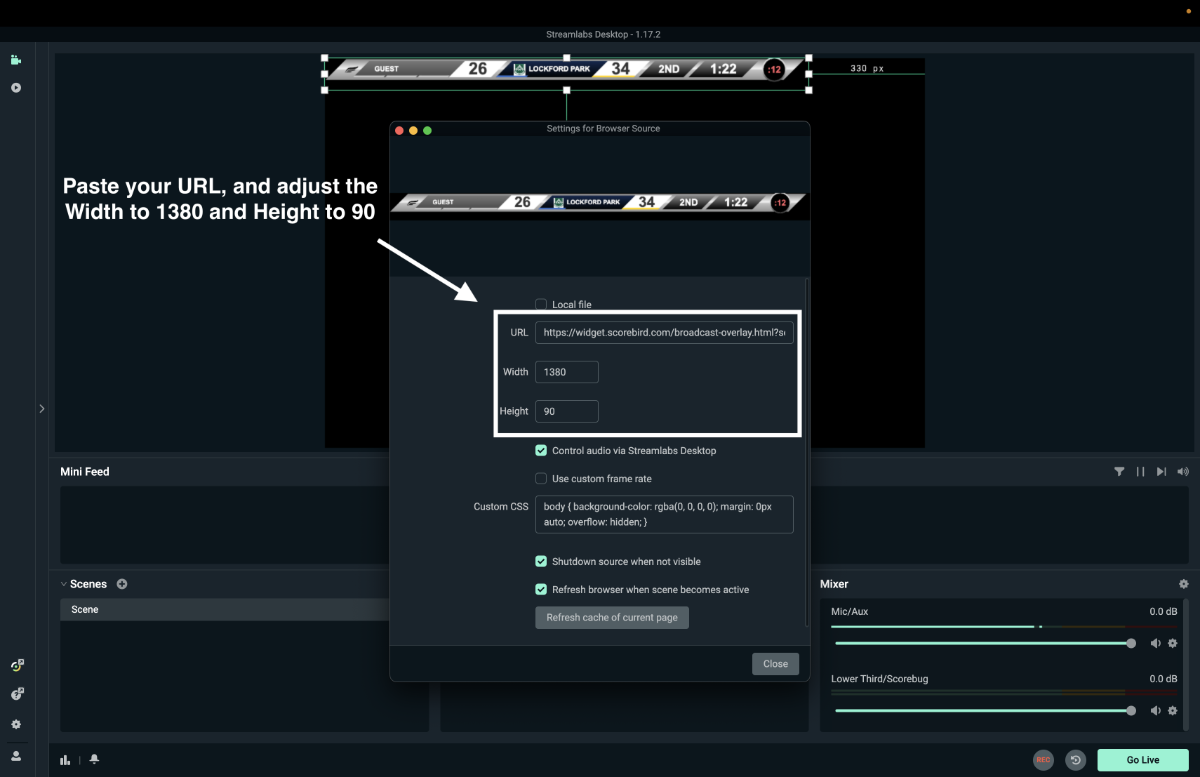The width and height of the screenshot is (1200, 777).
Task: Expand the left sidebar with the chevron
Action: (41, 408)
